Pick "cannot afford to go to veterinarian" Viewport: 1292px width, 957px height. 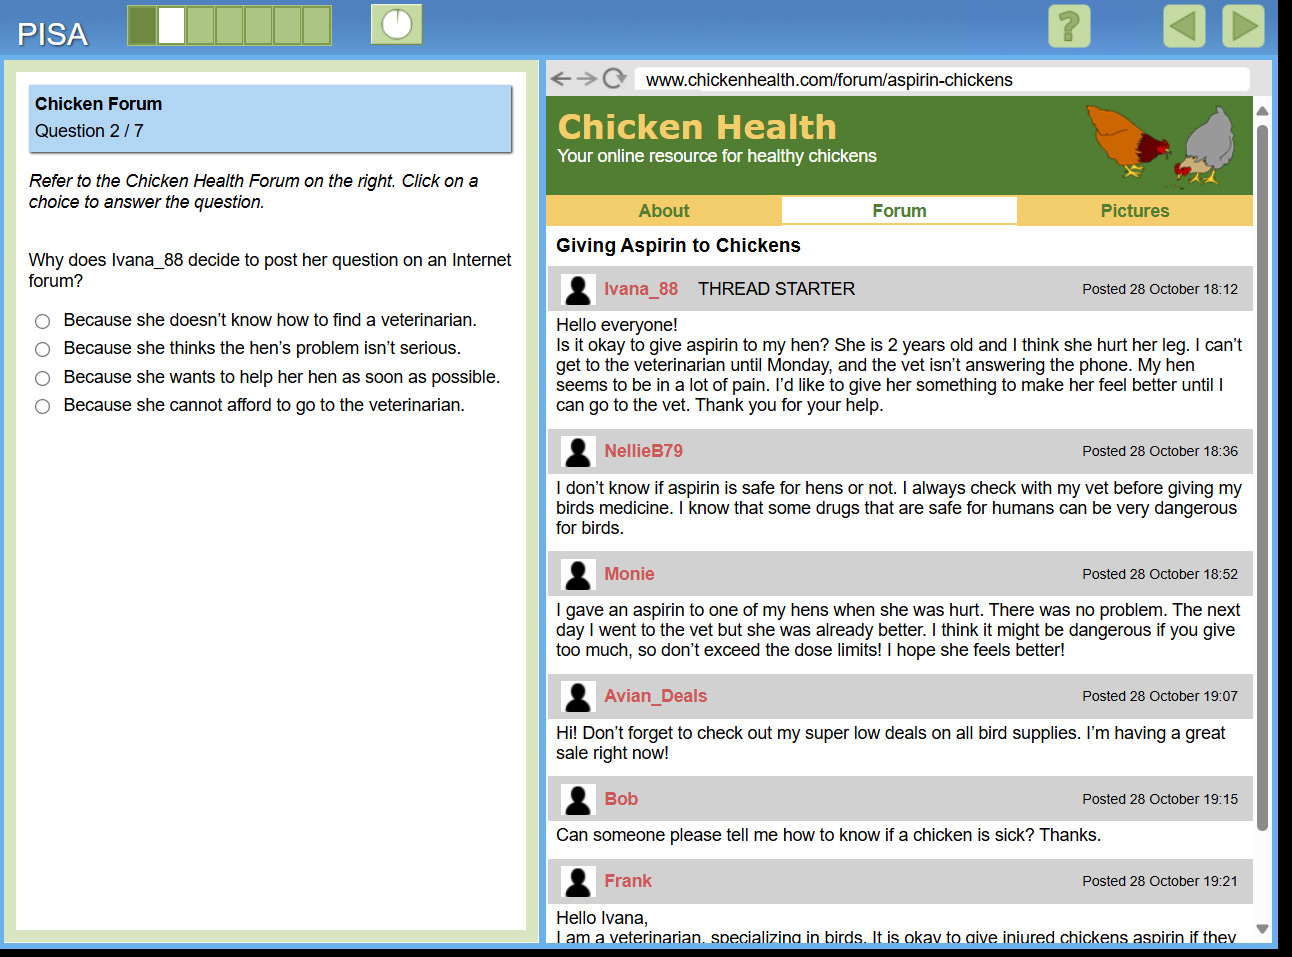[43, 406]
